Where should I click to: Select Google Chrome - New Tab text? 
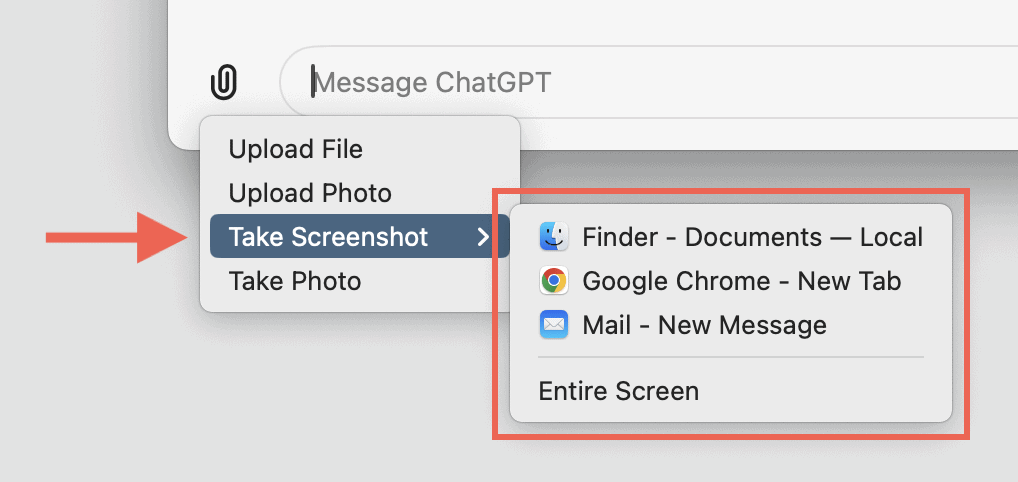(x=741, y=281)
